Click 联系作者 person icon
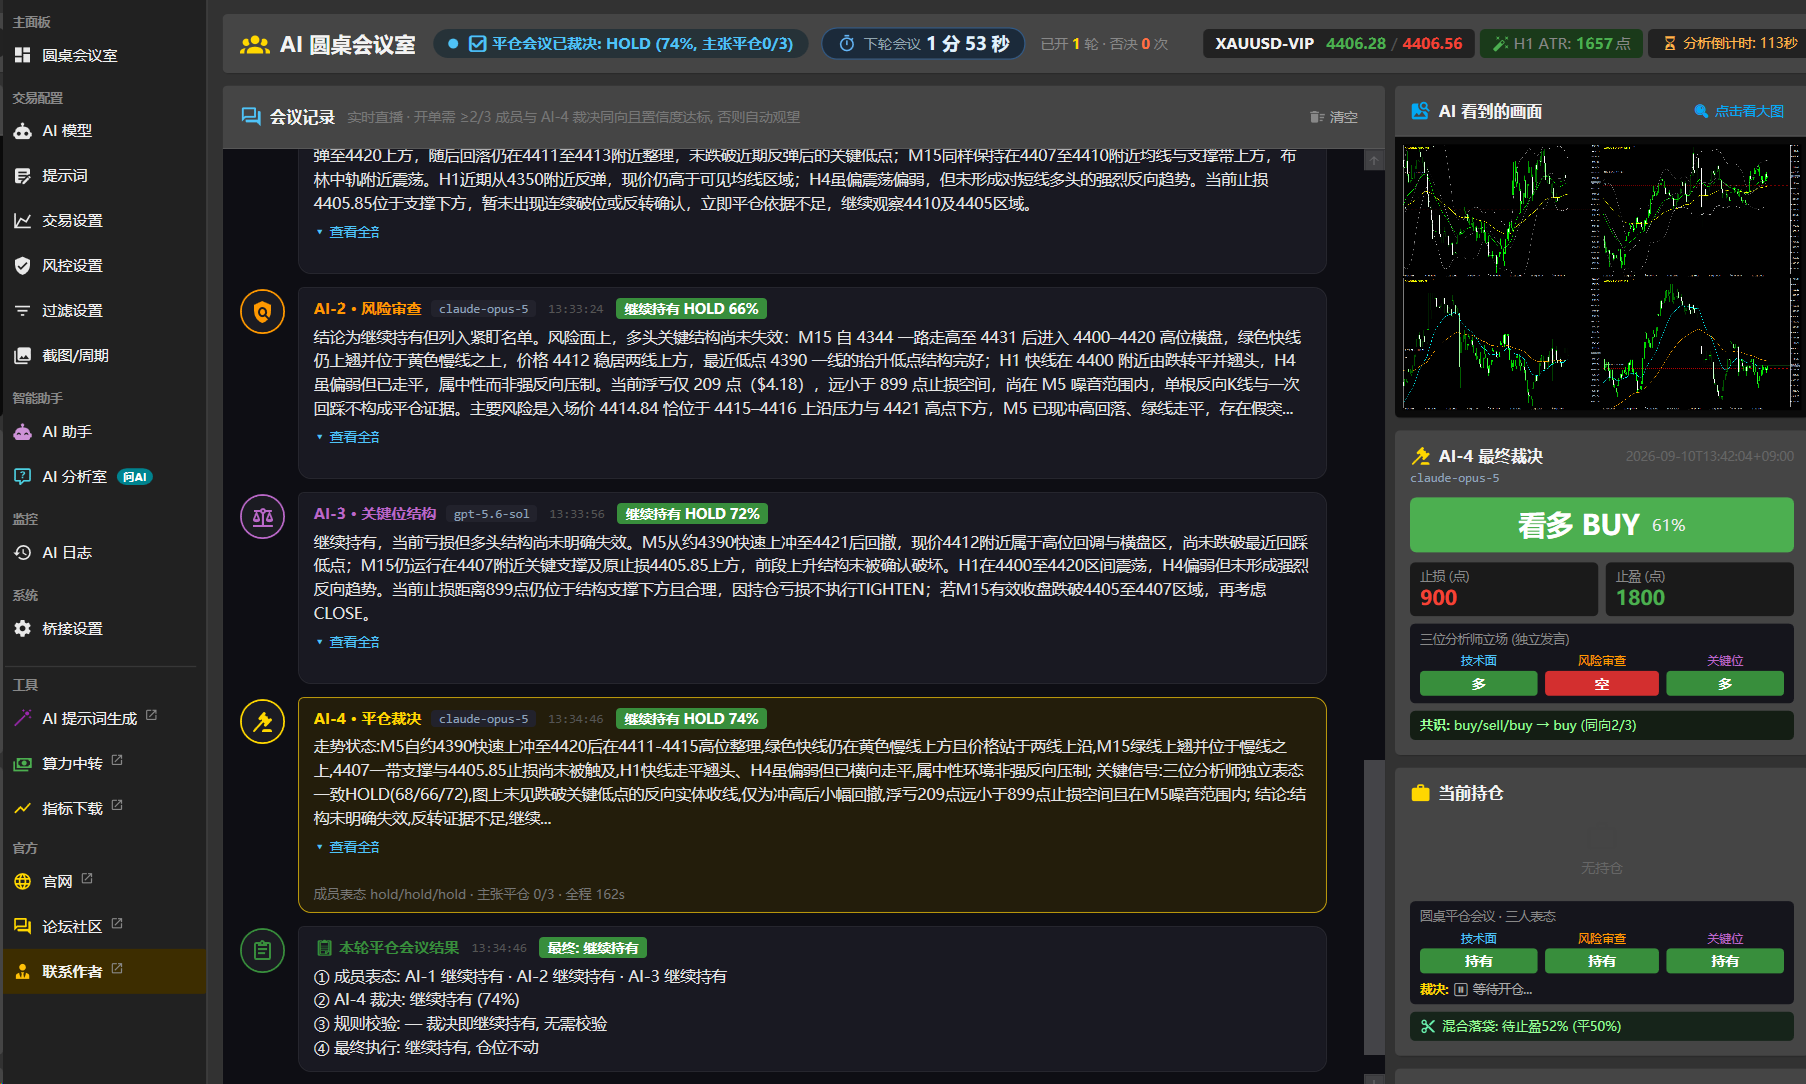 pyautogui.click(x=23, y=971)
